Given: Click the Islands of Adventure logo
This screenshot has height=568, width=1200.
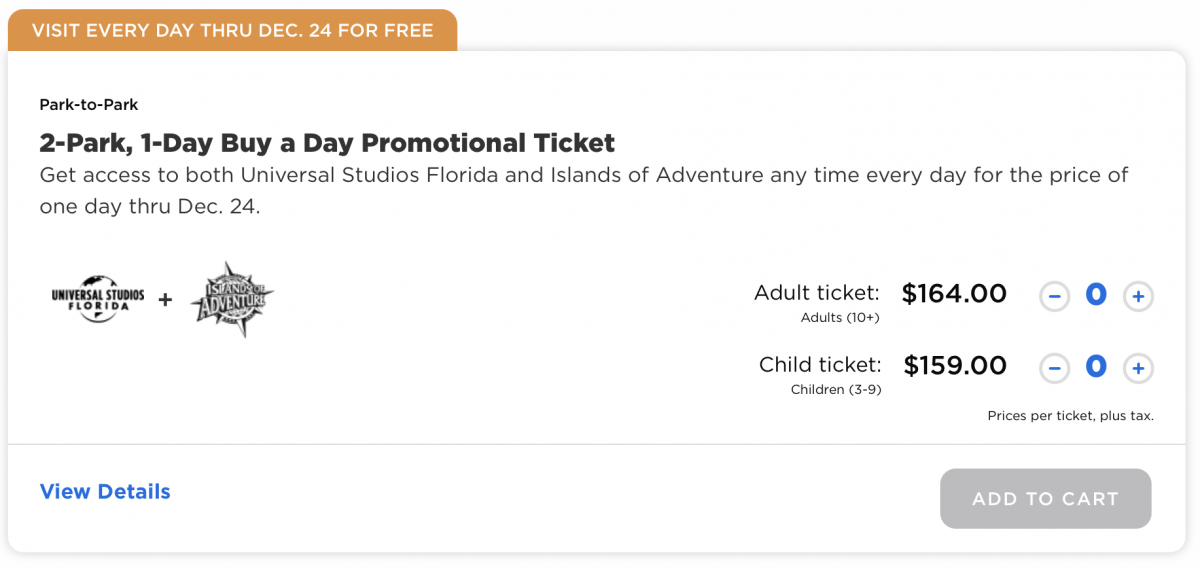Looking at the screenshot, I should click(x=232, y=299).
